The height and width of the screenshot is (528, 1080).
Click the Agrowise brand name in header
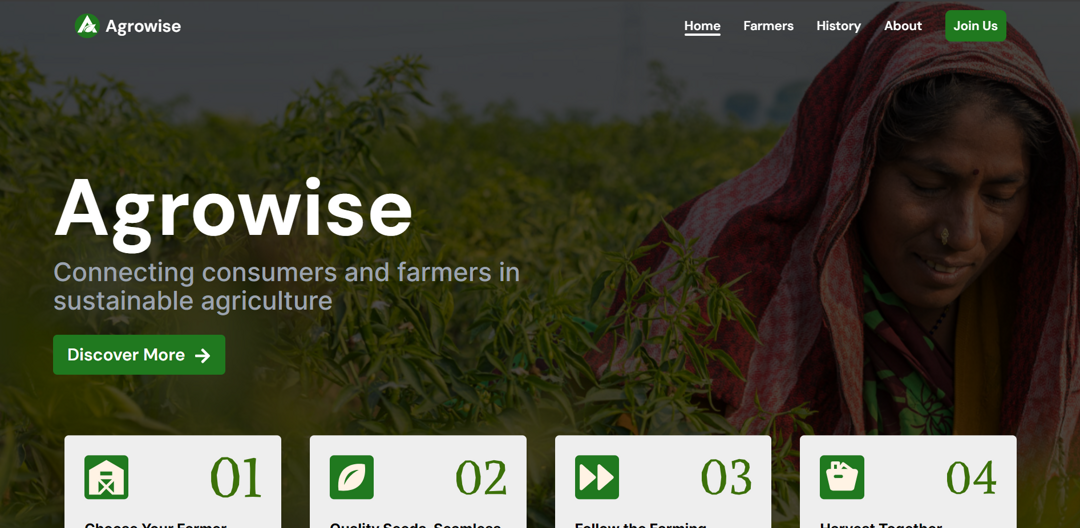[143, 27]
